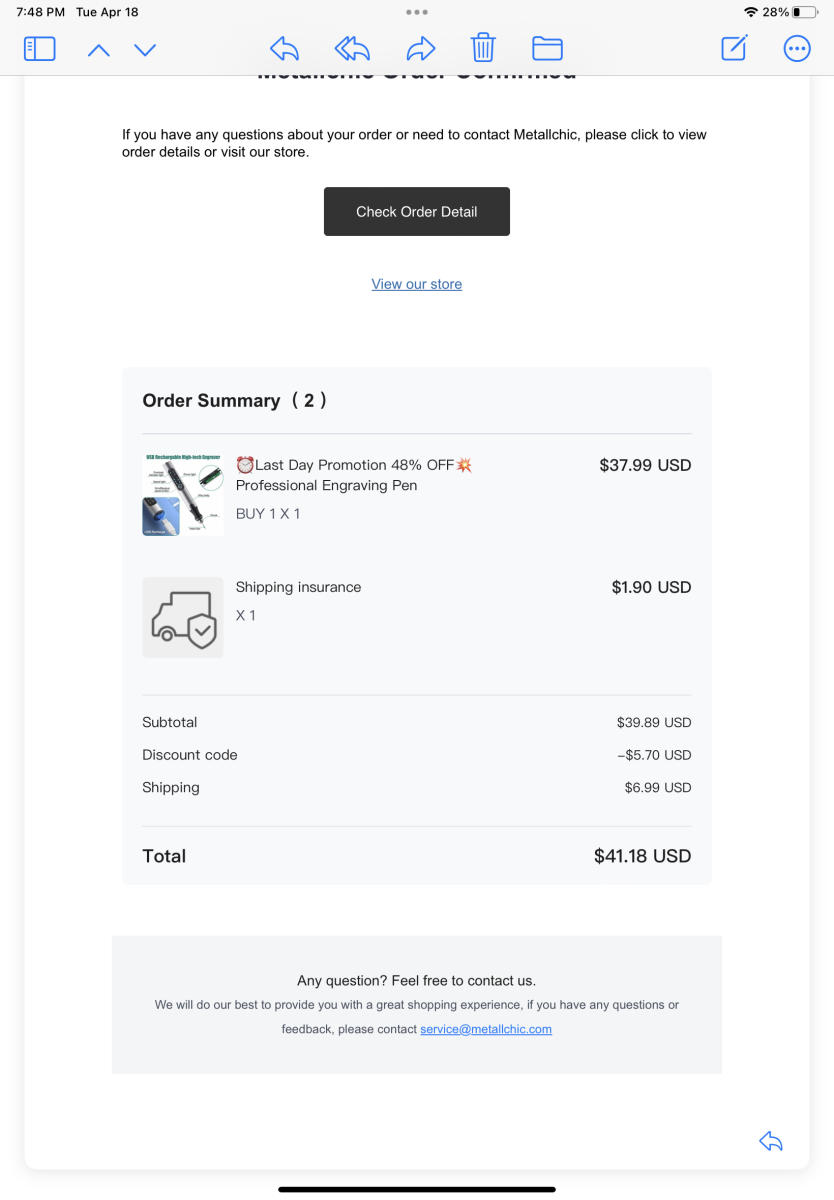This screenshot has width=834, height=1200.
Task: Compose a new email message
Action: pyautogui.click(x=734, y=48)
